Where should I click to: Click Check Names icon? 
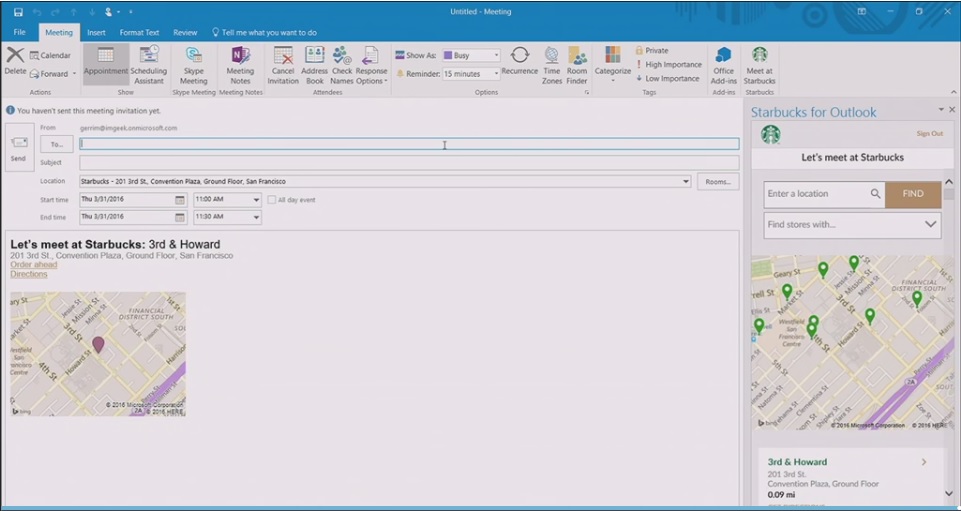point(342,64)
